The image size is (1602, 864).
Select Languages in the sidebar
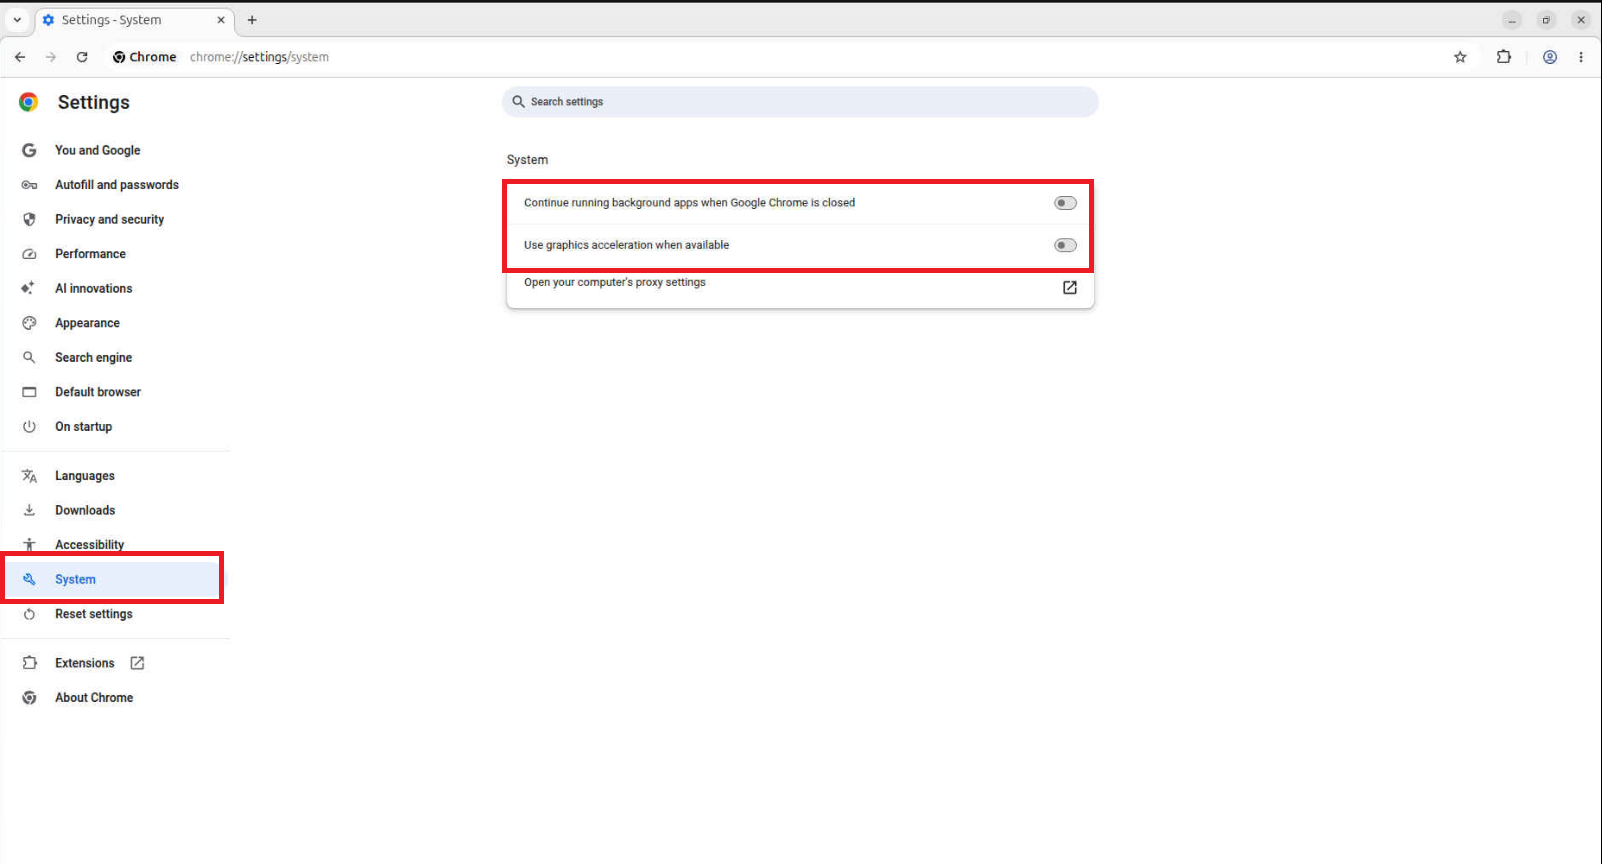click(84, 476)
